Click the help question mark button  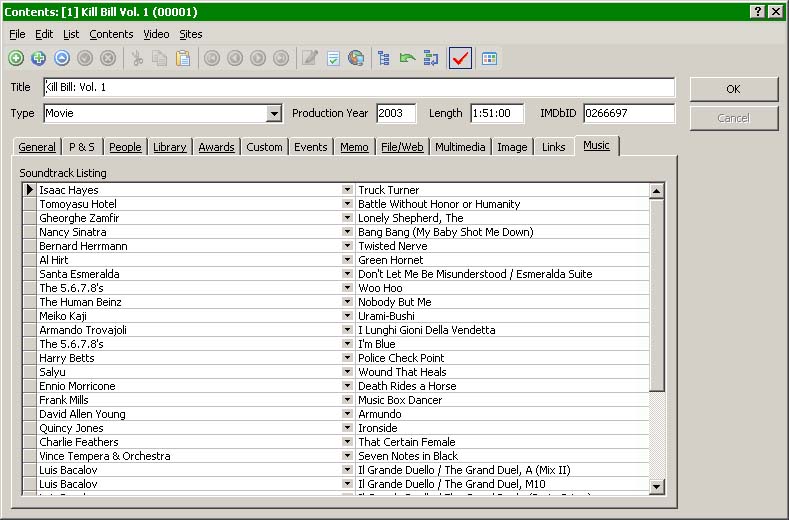[758, 12]
